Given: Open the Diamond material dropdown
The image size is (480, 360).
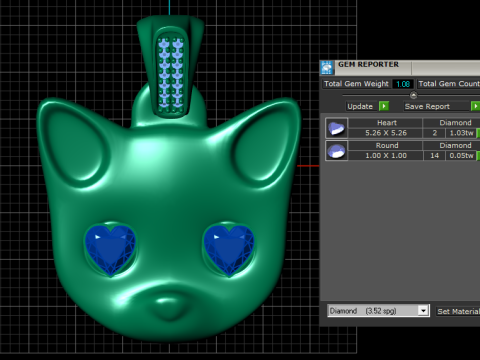Looking at the screenshot, I should click(x=378, y=311).
